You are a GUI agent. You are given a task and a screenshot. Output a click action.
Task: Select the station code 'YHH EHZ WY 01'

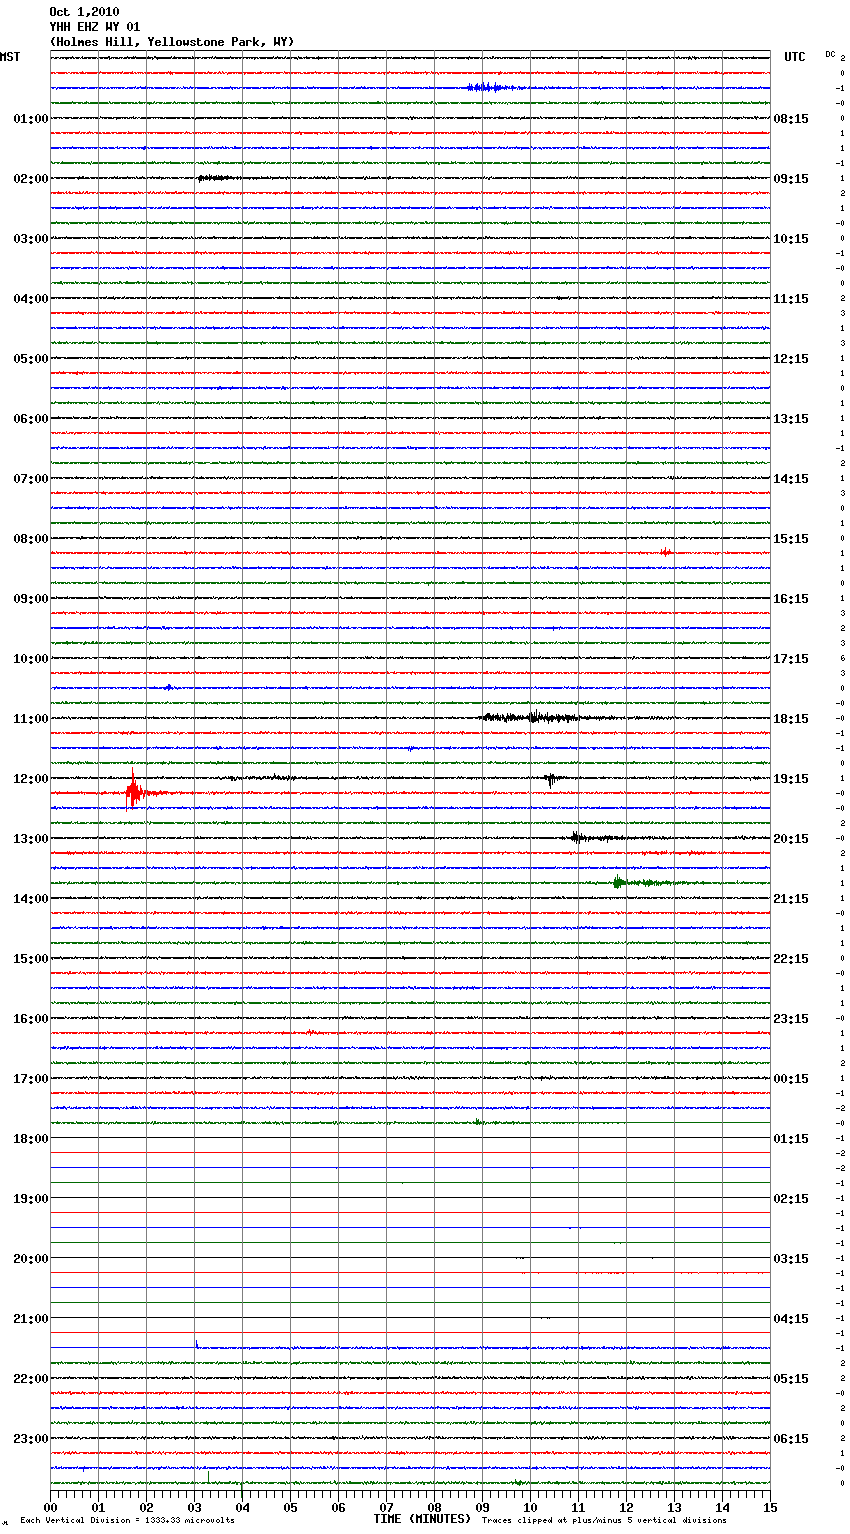tap(95, 27)
